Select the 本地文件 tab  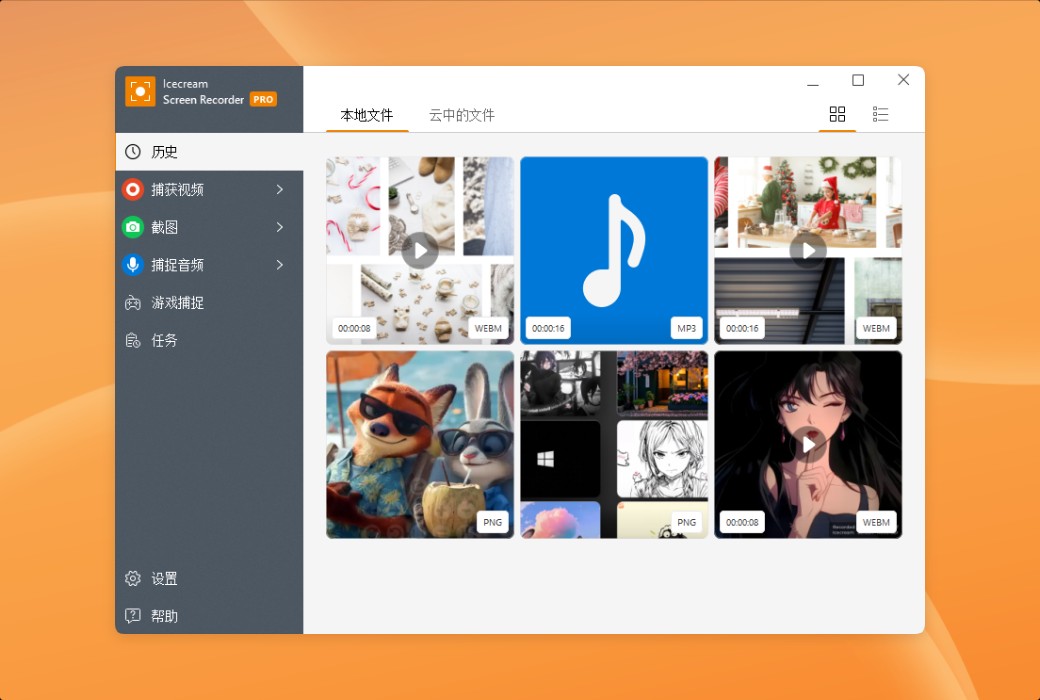pos(366,115)
